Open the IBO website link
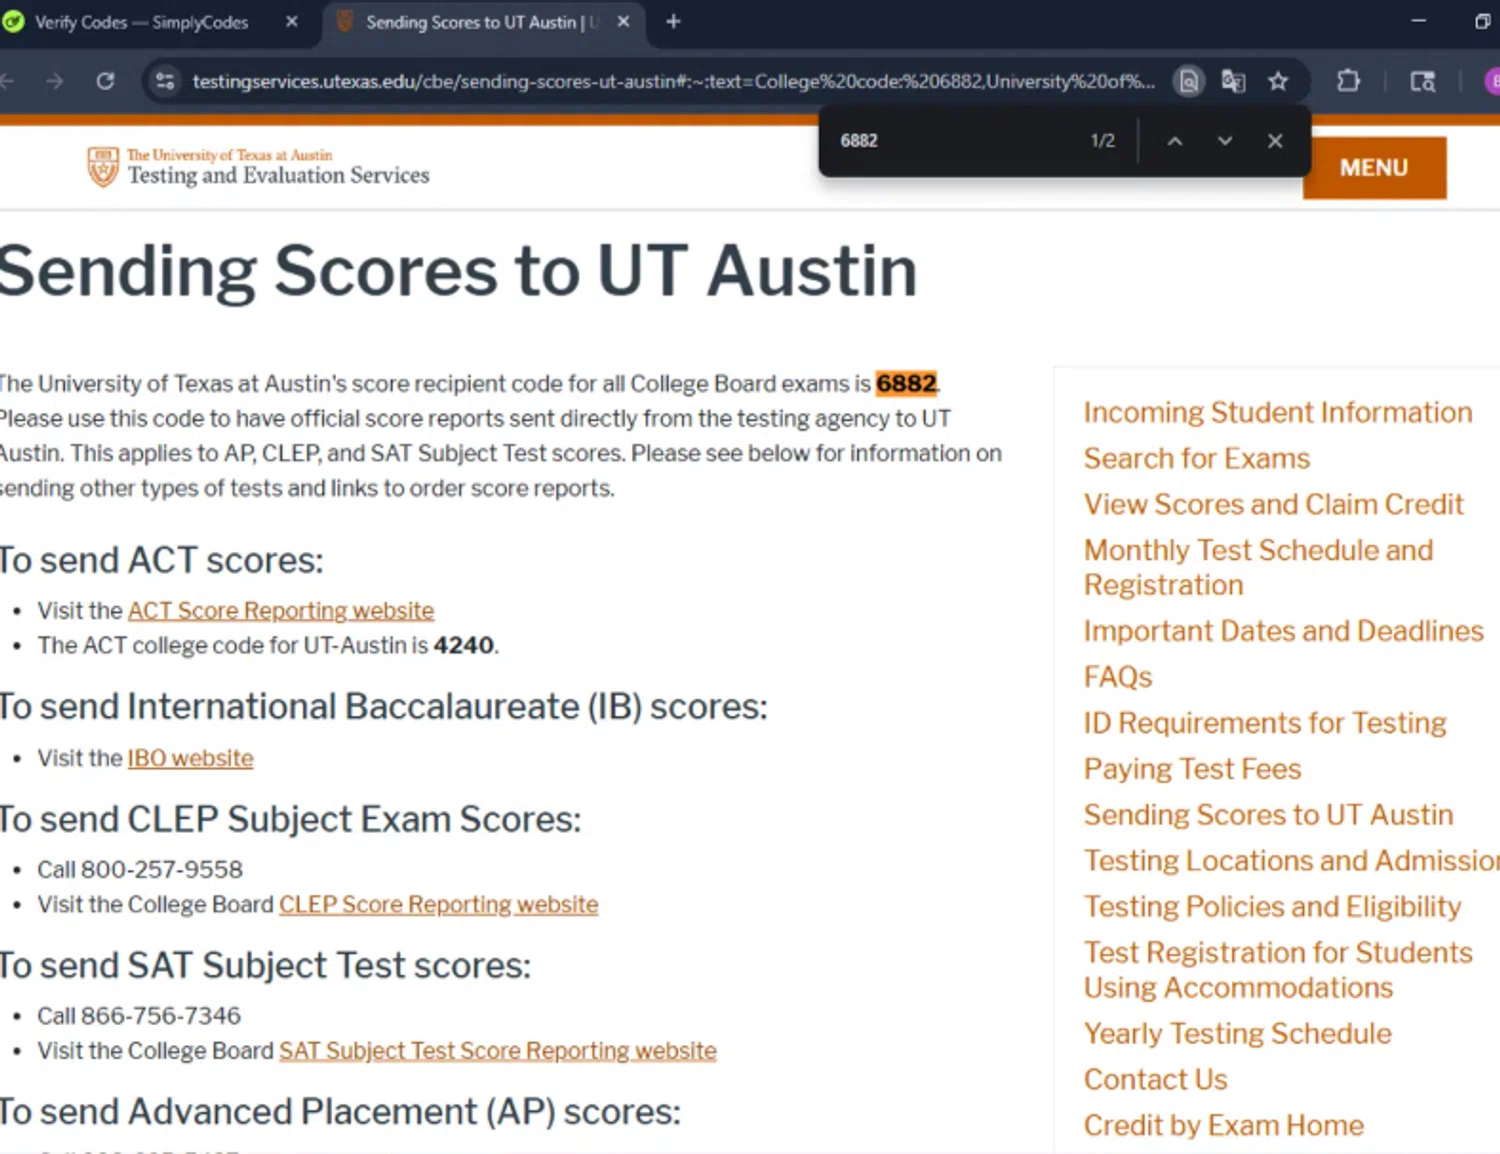Viewport: 1500px width, 1154px height. [190, 758]
